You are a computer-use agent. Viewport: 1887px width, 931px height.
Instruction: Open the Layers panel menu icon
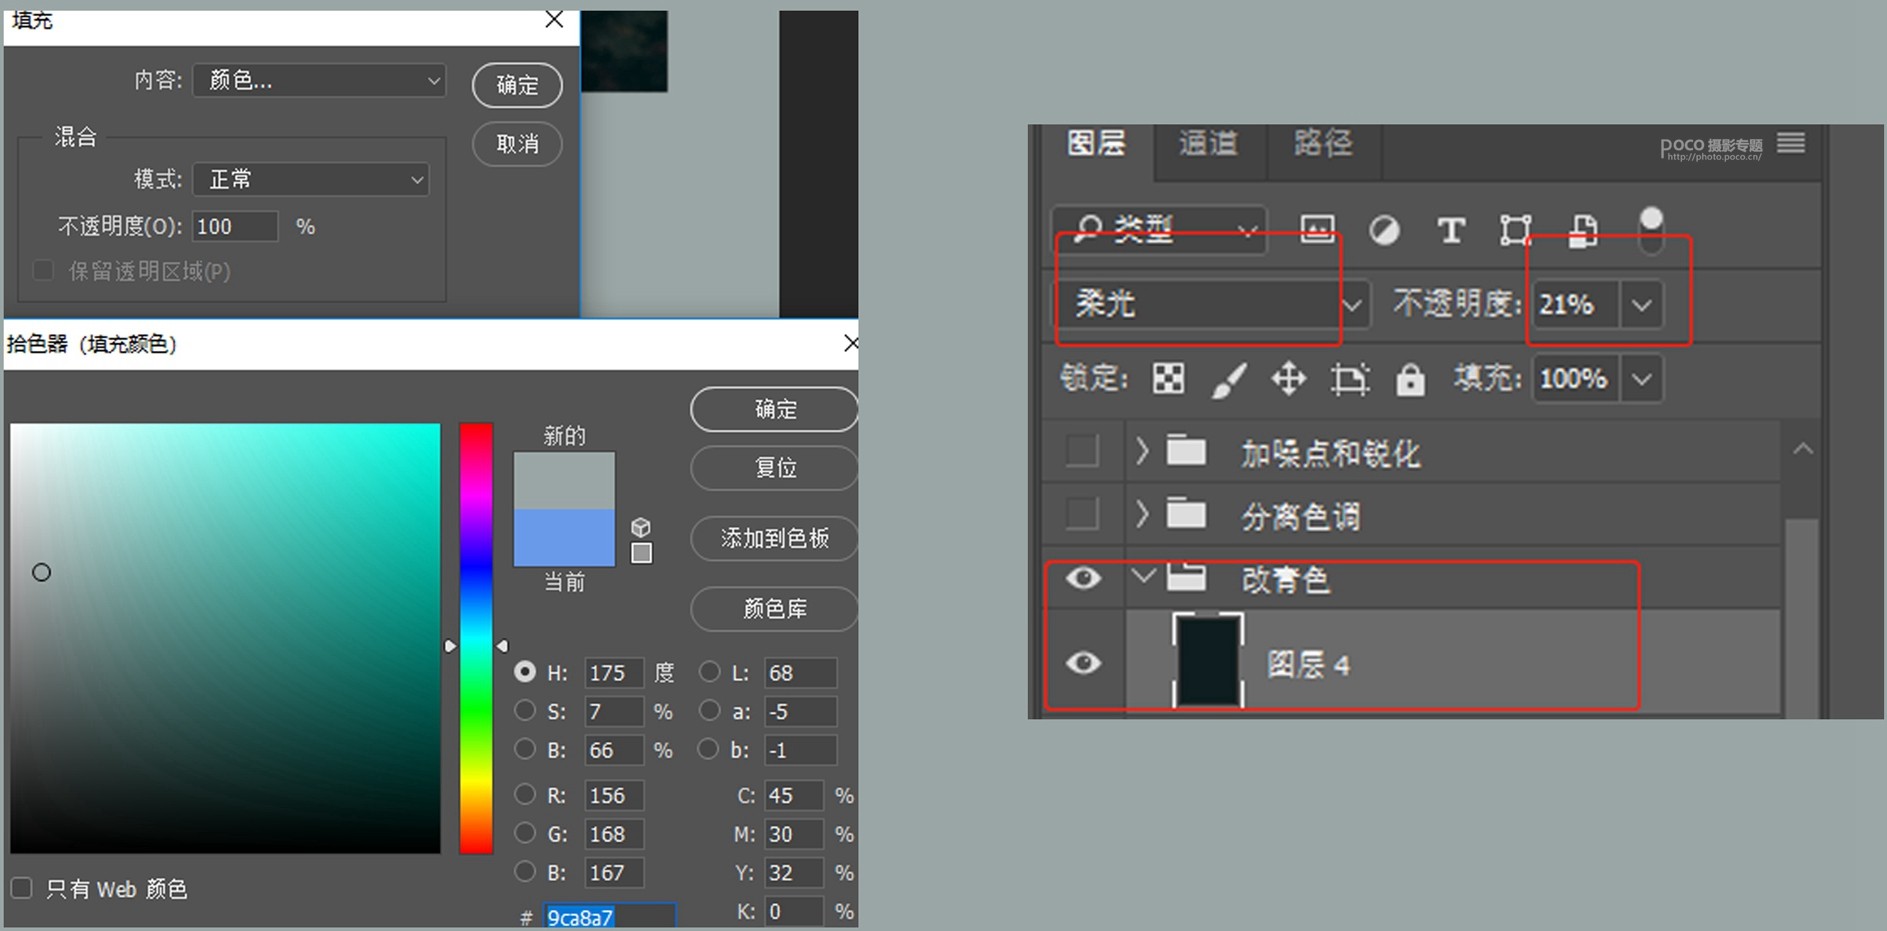(1791, 144)
